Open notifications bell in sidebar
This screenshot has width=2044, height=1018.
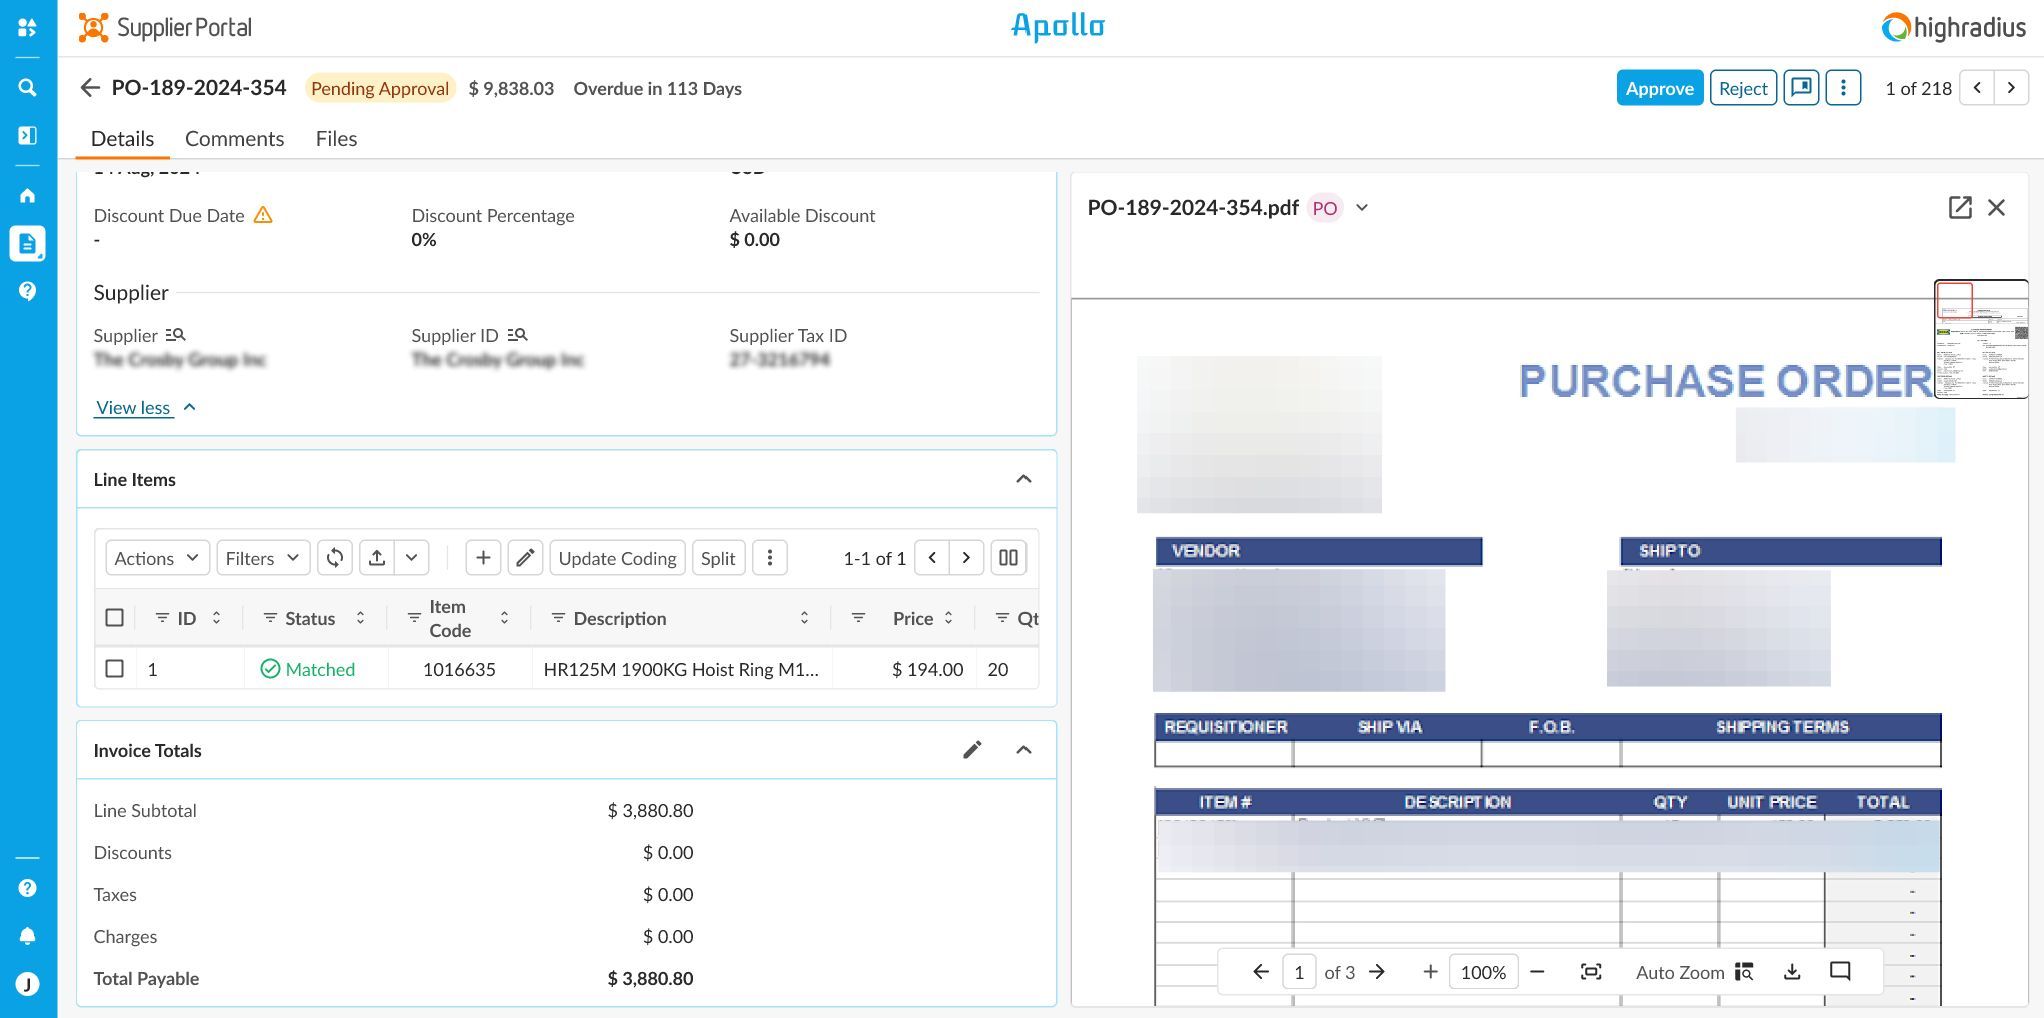point(28,936)
